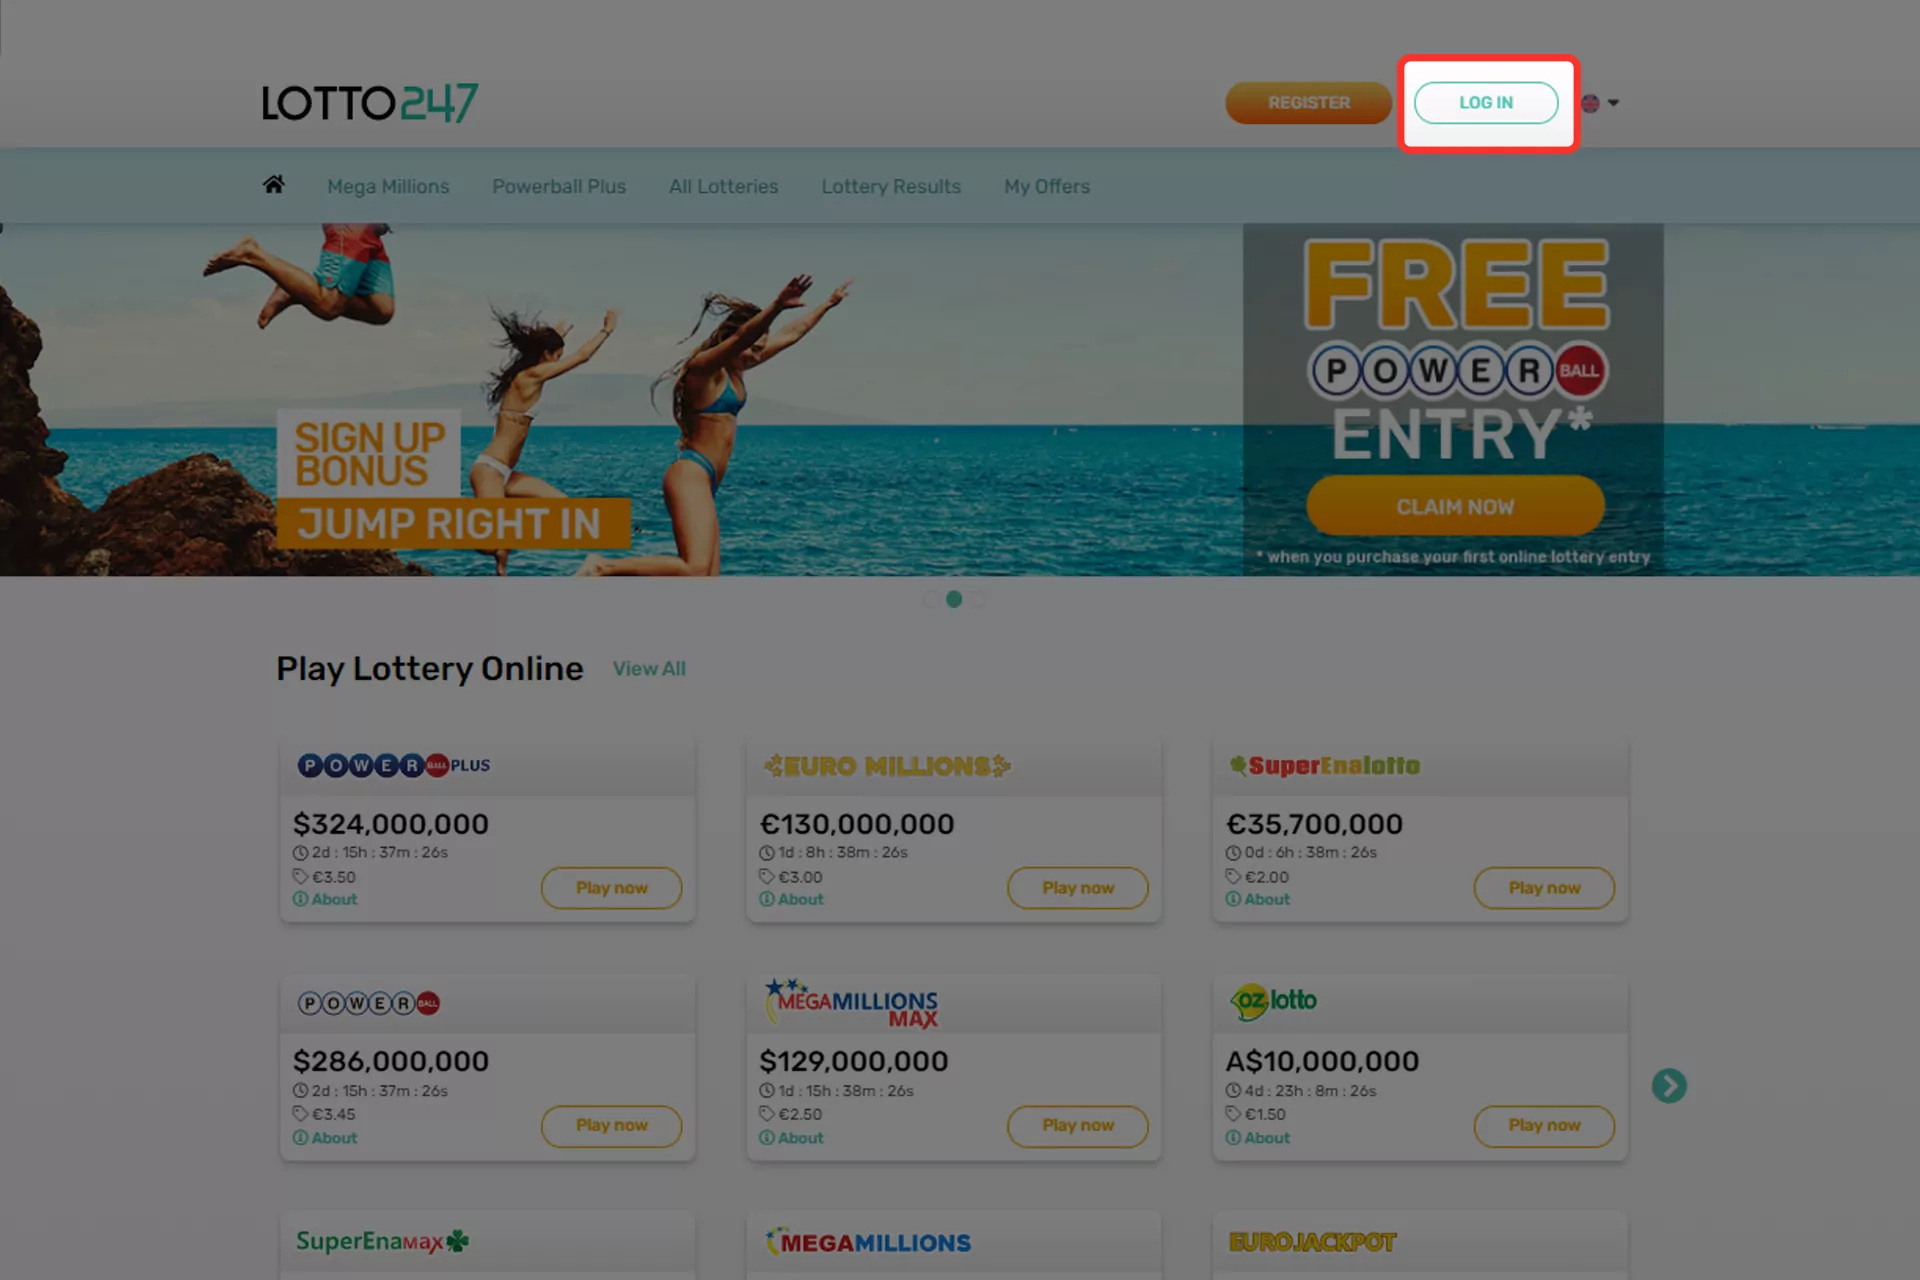Click the Oz Lotto logo
Screen dimensions: 1920x1280
[x=1273, y=1001]
